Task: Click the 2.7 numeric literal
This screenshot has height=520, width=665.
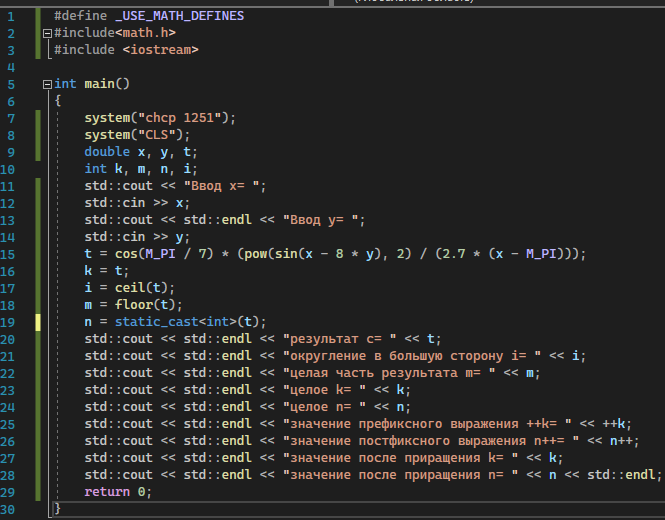Action: (454, 254)
